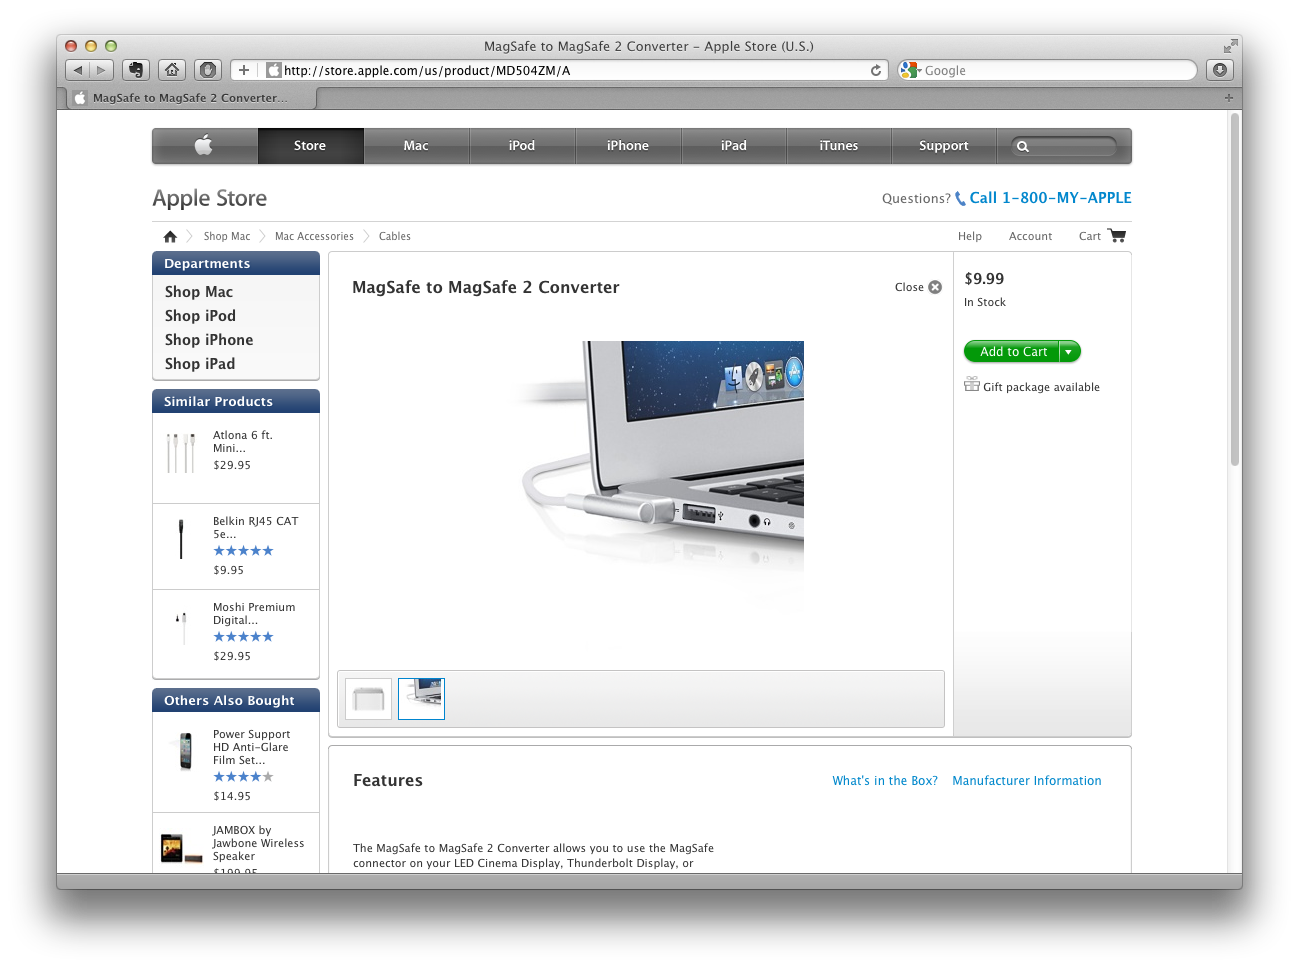Open the Moshi Premium Digital product
The image size is (1299, 968).
pyautogui.click(x=254, y=614)
